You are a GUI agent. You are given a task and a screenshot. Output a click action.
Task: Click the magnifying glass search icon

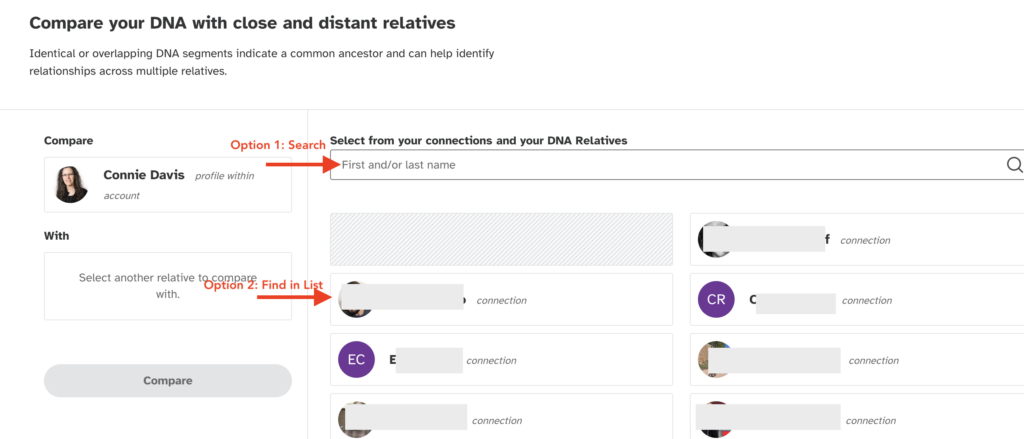pos(1014,165)
